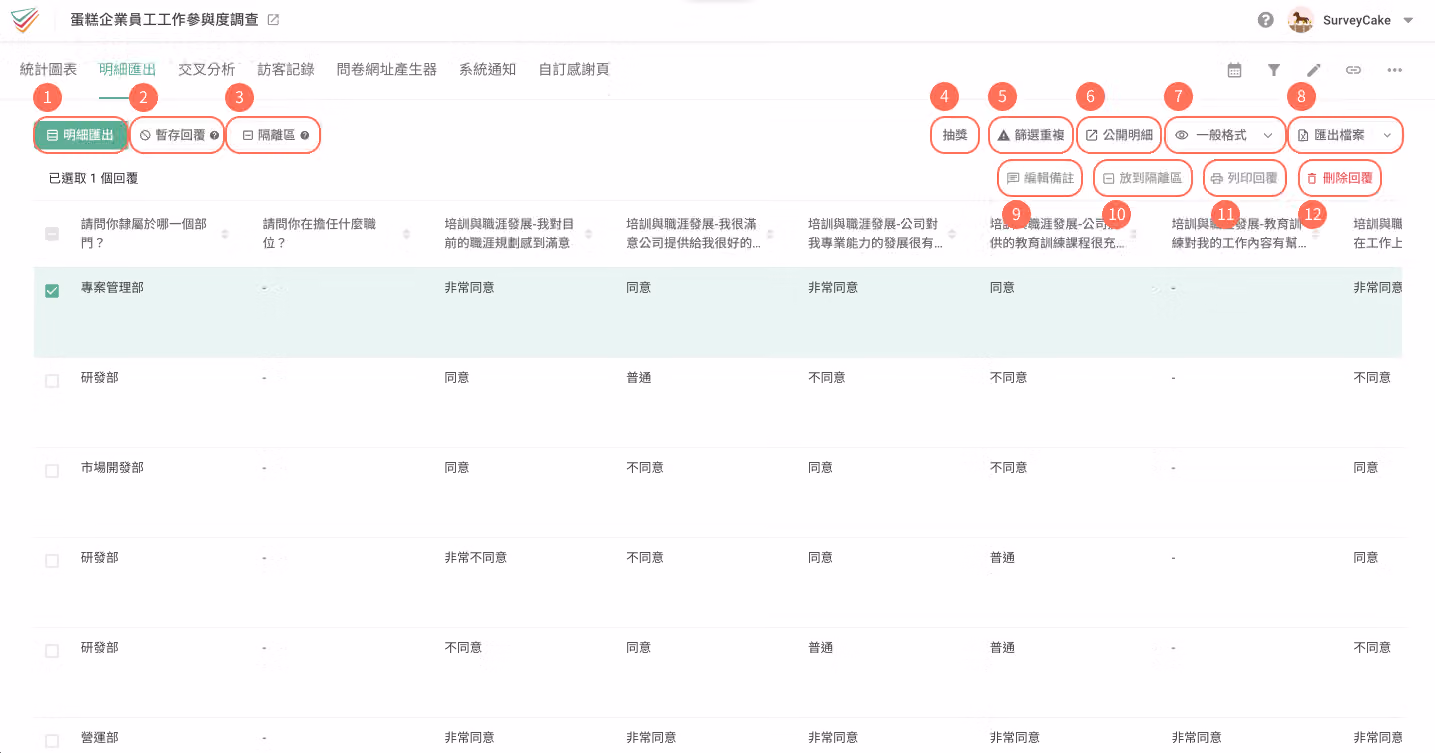Image resolution: width=1435 pixels, height=753 pixels.
Task: Open the 一般格式 format dropdown
Action: [x=1225, y=135]
